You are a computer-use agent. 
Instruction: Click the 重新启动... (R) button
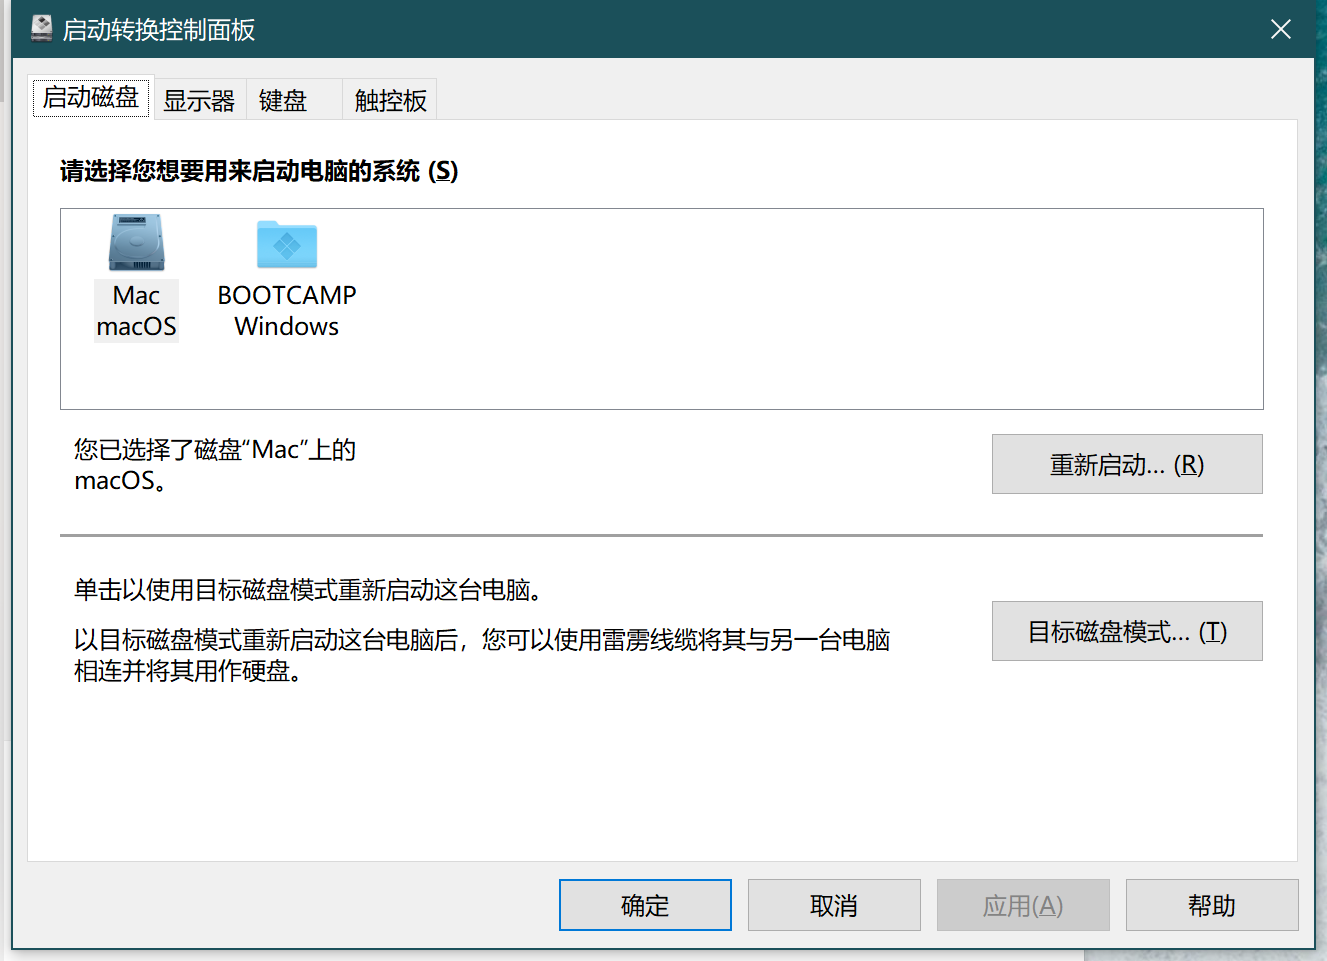1127,464
